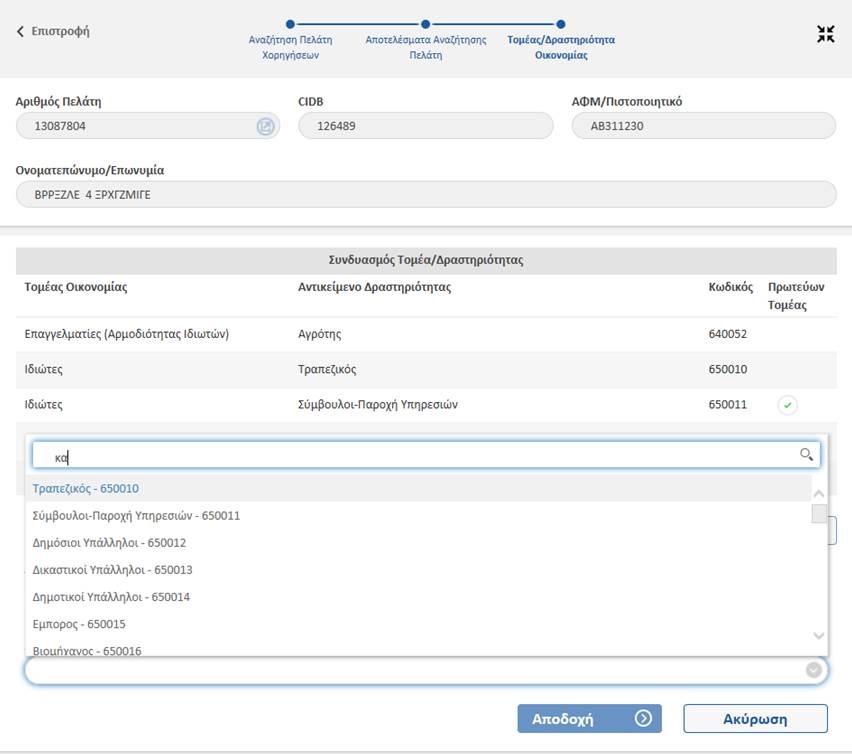Toggle the combo box arrow at list bottom

(814, 670)
